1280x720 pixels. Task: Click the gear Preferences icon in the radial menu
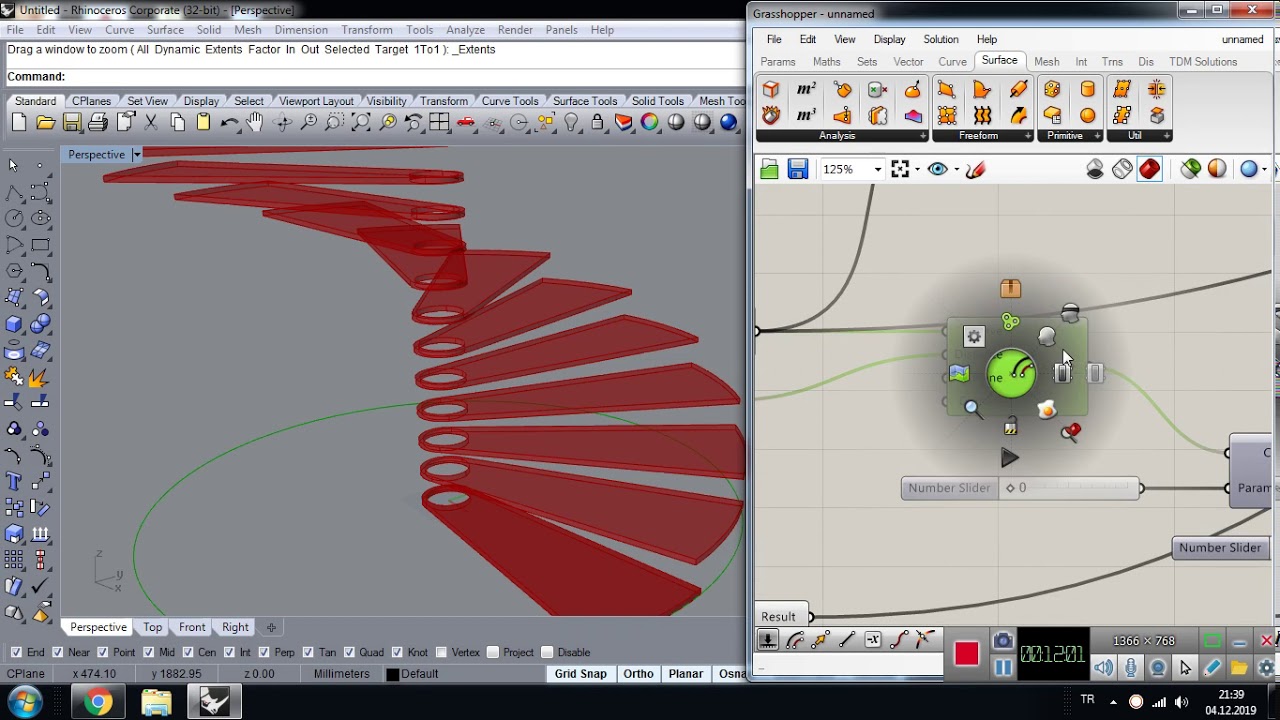coord(974,337)
